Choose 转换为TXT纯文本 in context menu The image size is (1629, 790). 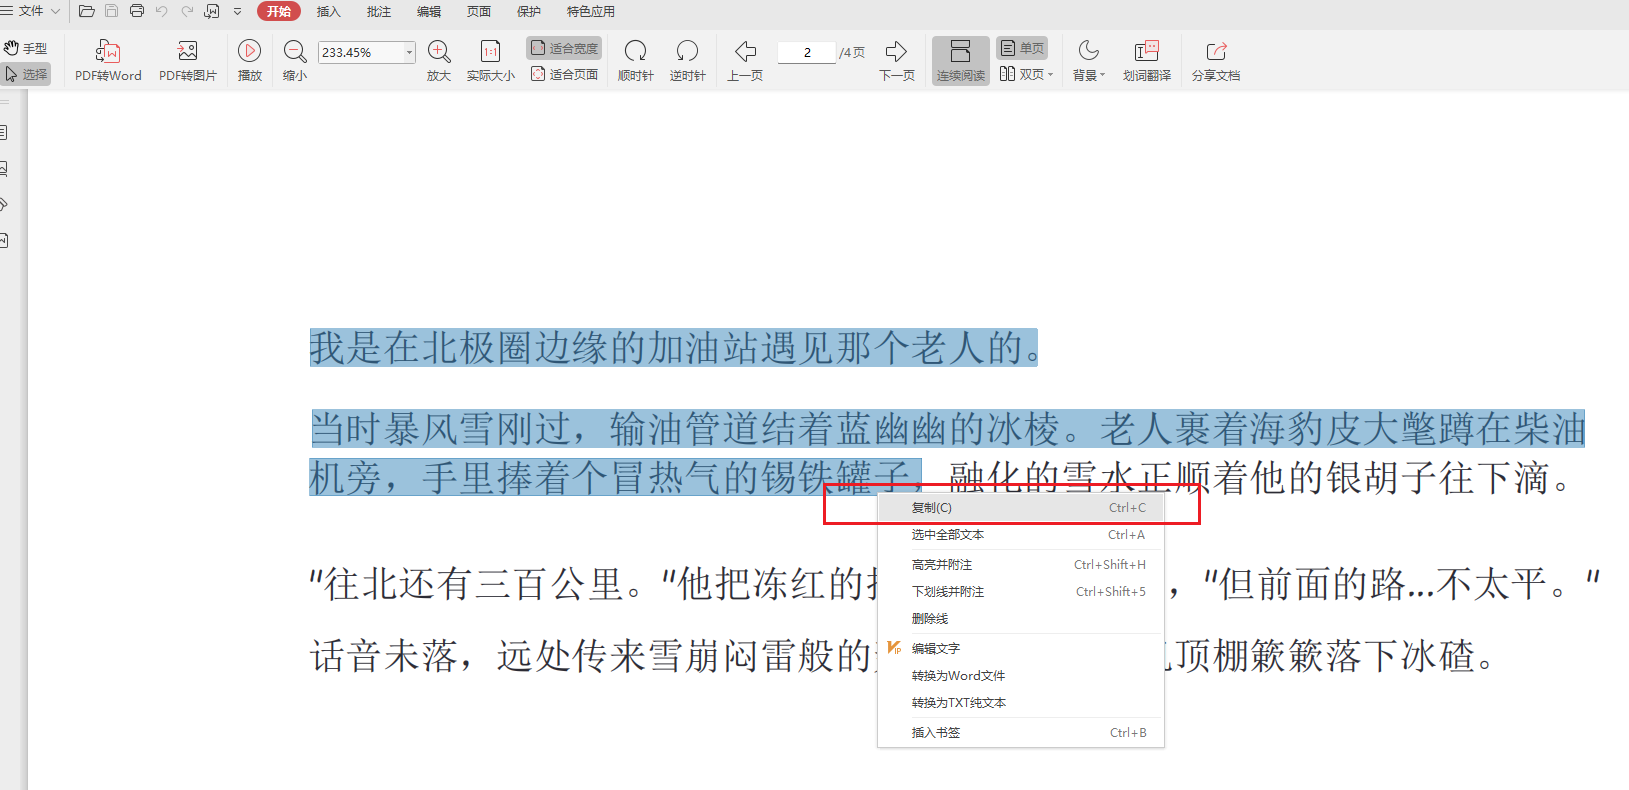1021,703
